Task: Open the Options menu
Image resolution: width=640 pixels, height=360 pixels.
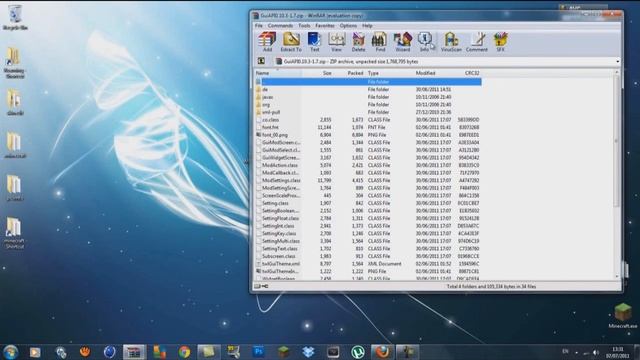Action: pos(348,25)
